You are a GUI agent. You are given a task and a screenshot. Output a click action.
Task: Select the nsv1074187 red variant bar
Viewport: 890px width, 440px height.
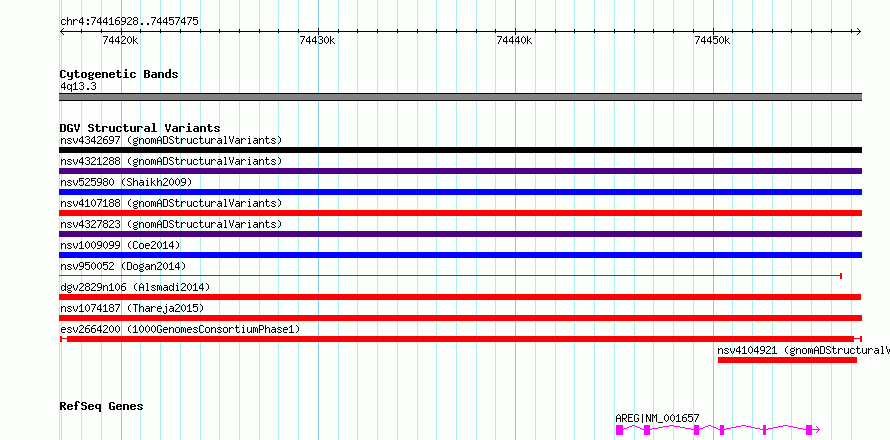pos(460,318)
